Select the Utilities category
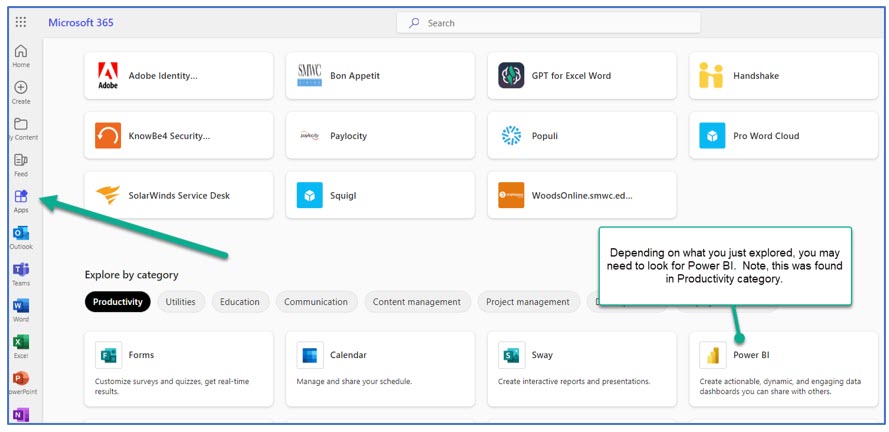 180,302
